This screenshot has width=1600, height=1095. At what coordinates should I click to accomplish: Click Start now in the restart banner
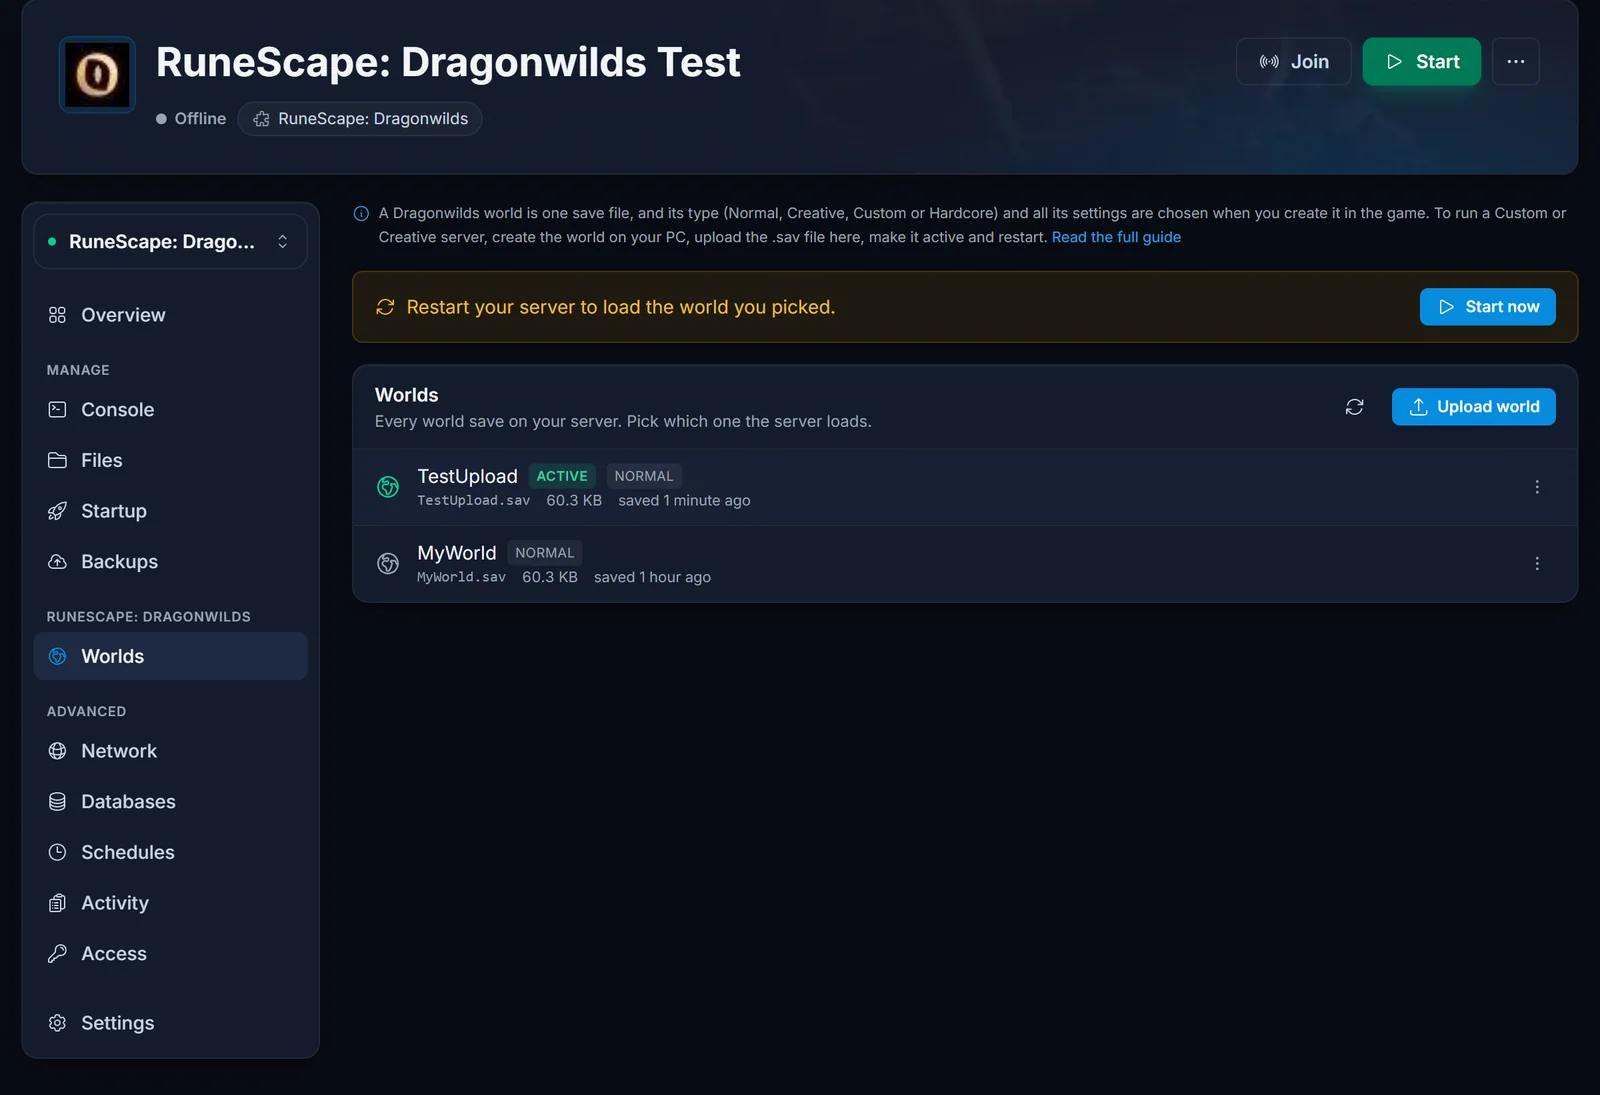click(1487, 307)
